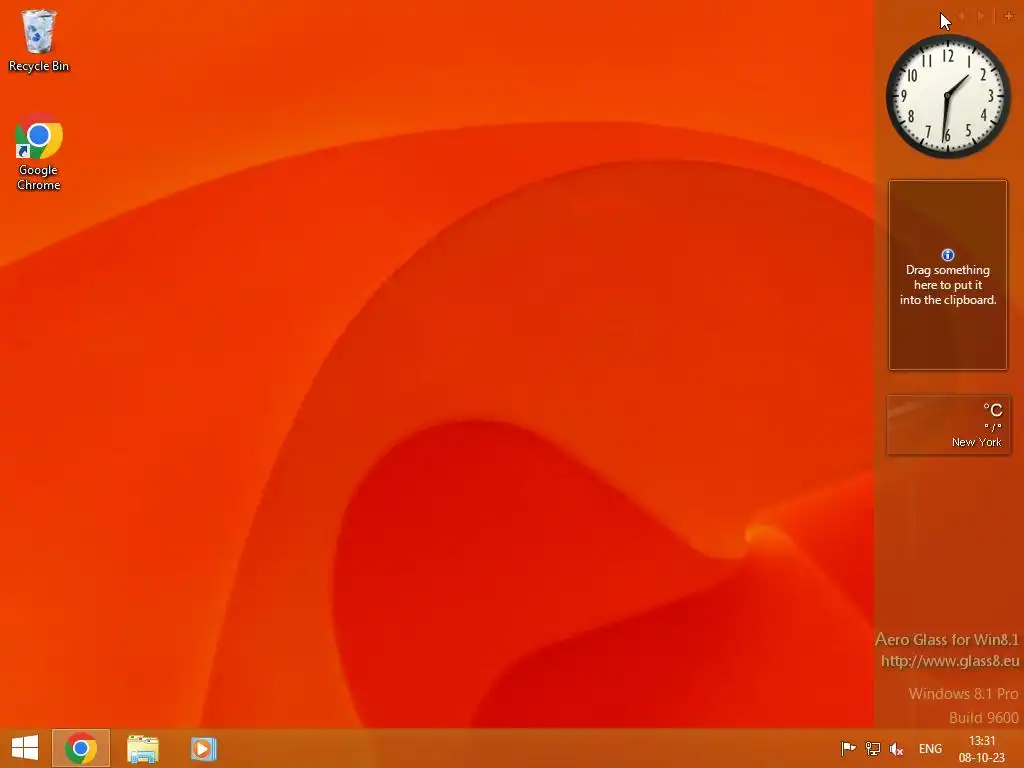The height and width of the screenshot is (768, 1024).
Task: Open Chrome from the taskbar
Action: pyautogui.click(x=81, y=748)
